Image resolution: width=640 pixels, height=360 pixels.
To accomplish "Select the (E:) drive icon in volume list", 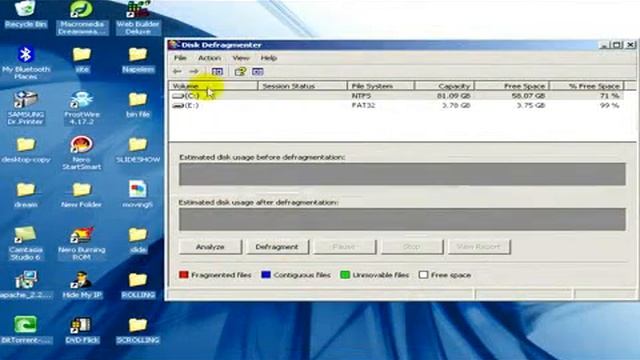I will click(178, 105).
